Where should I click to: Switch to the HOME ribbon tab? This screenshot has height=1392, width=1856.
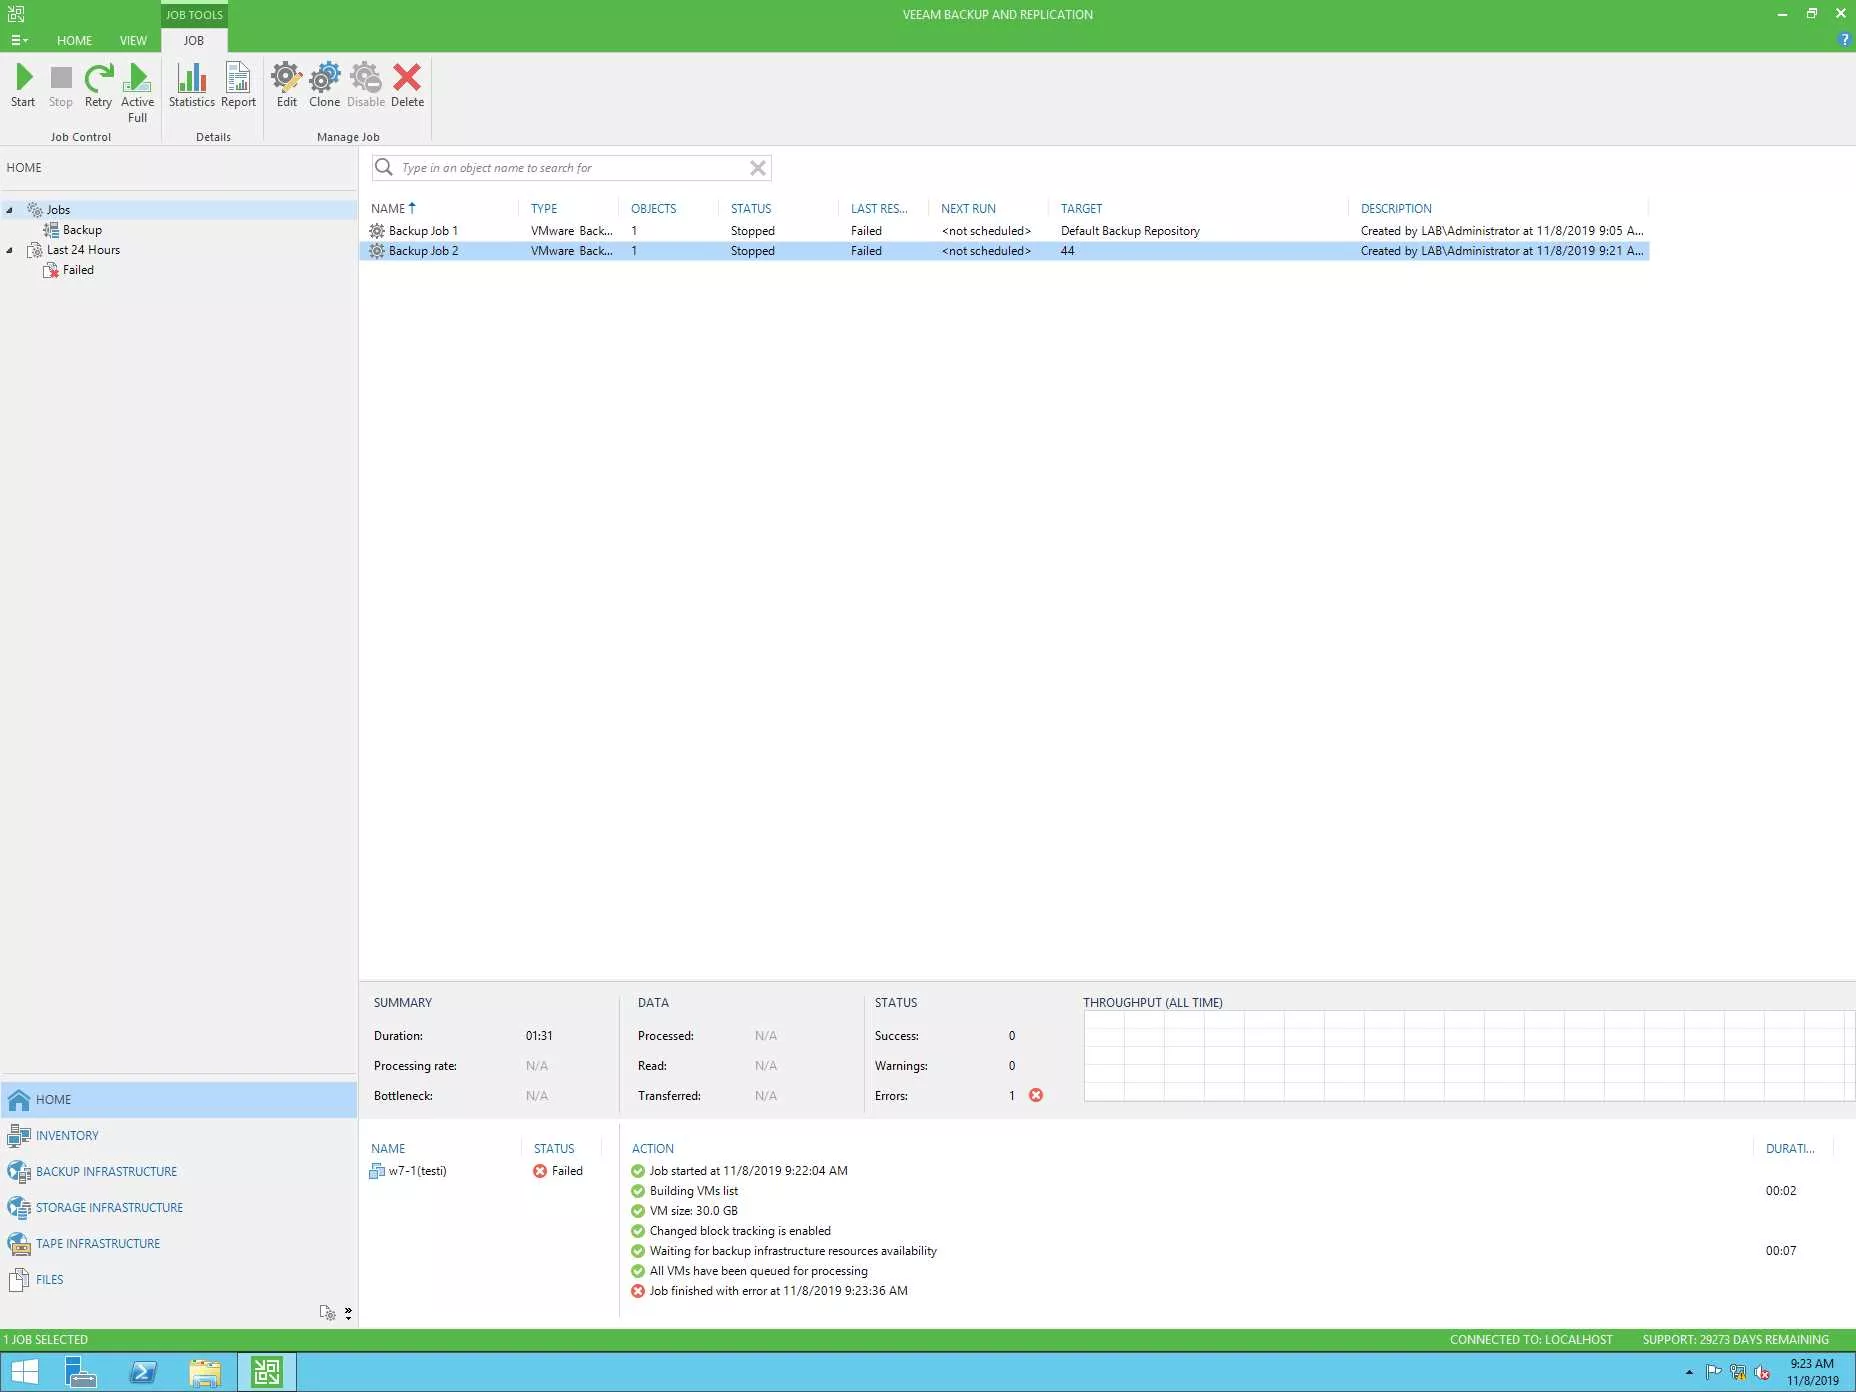tap(74, 40)
